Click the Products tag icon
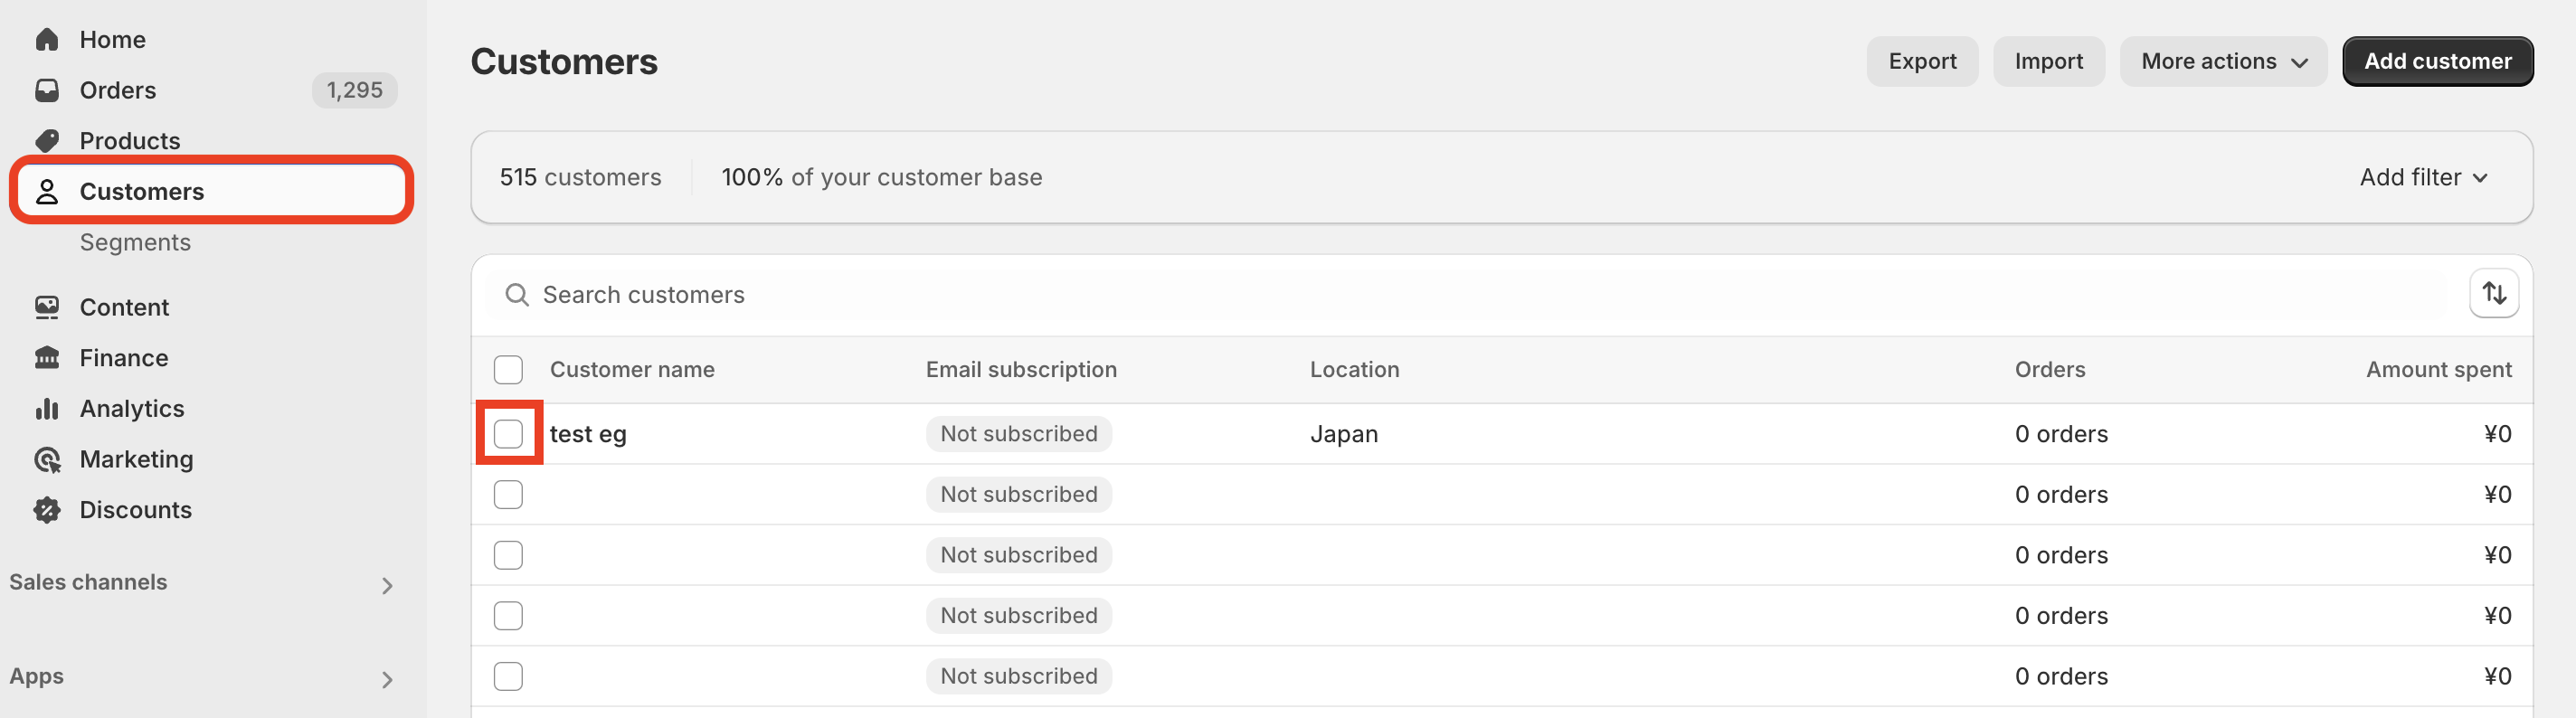 click(47, 141)
